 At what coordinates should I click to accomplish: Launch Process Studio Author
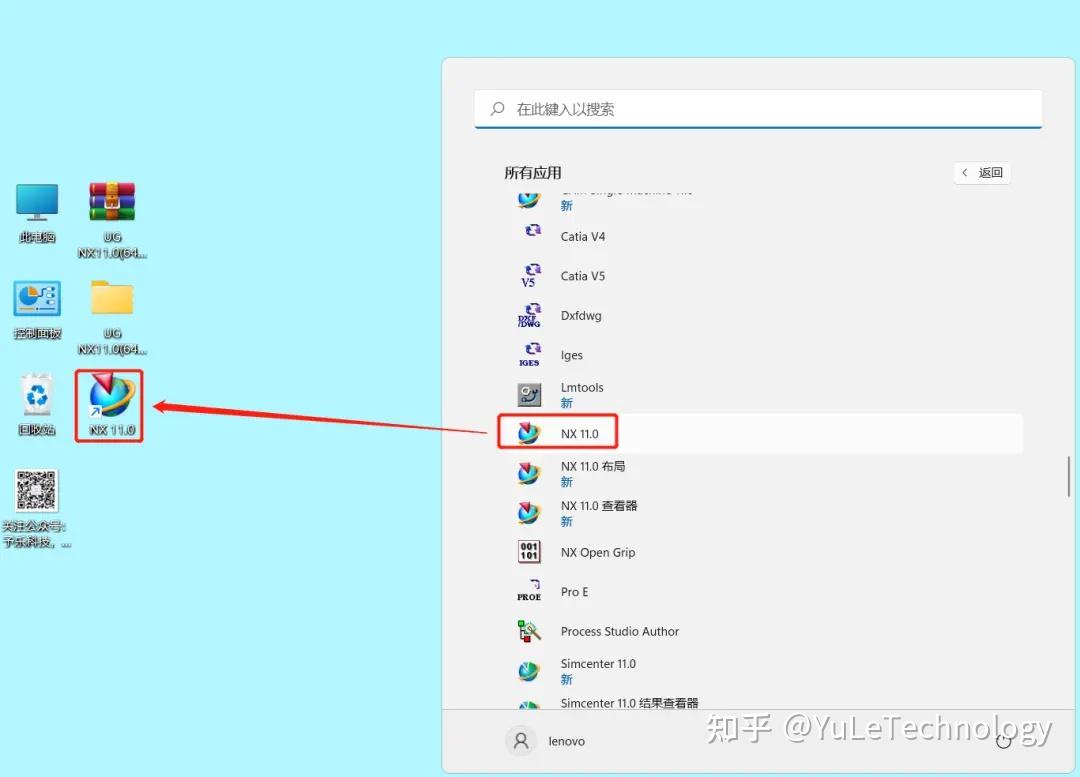click(620, 631)
